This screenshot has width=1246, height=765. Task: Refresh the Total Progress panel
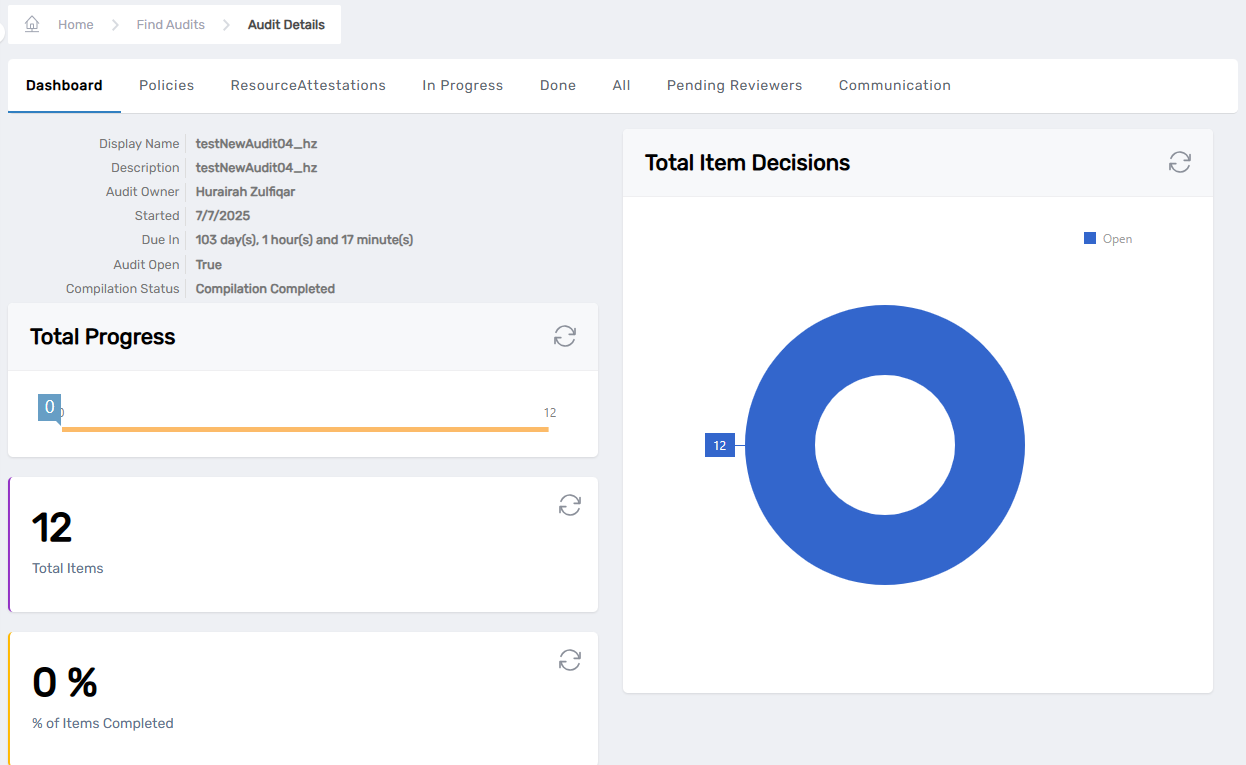(565, 336)
